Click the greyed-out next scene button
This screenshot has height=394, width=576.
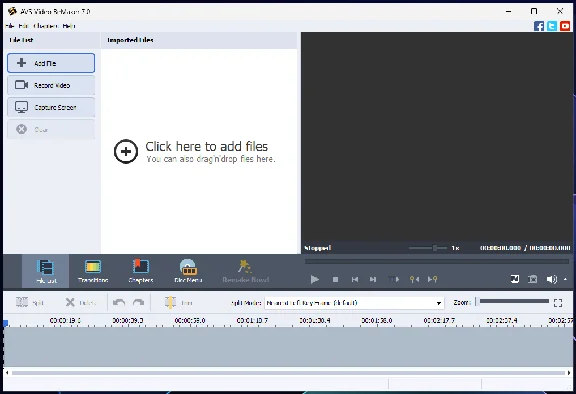click(x=393, y=279)
